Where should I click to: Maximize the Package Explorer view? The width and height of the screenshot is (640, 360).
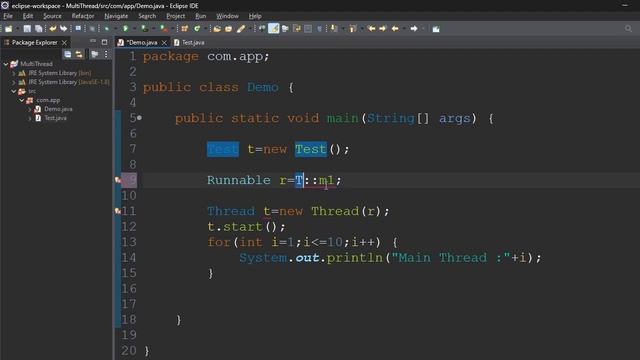(x=104, y=42)
